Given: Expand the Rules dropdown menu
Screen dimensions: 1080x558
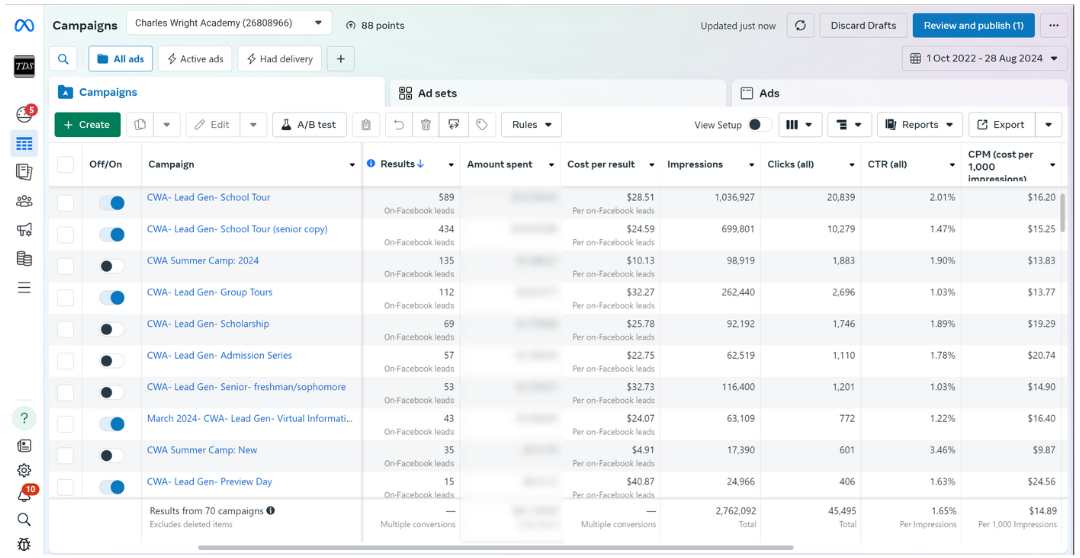Looking at the screenshot, I should tap(531, 125).
